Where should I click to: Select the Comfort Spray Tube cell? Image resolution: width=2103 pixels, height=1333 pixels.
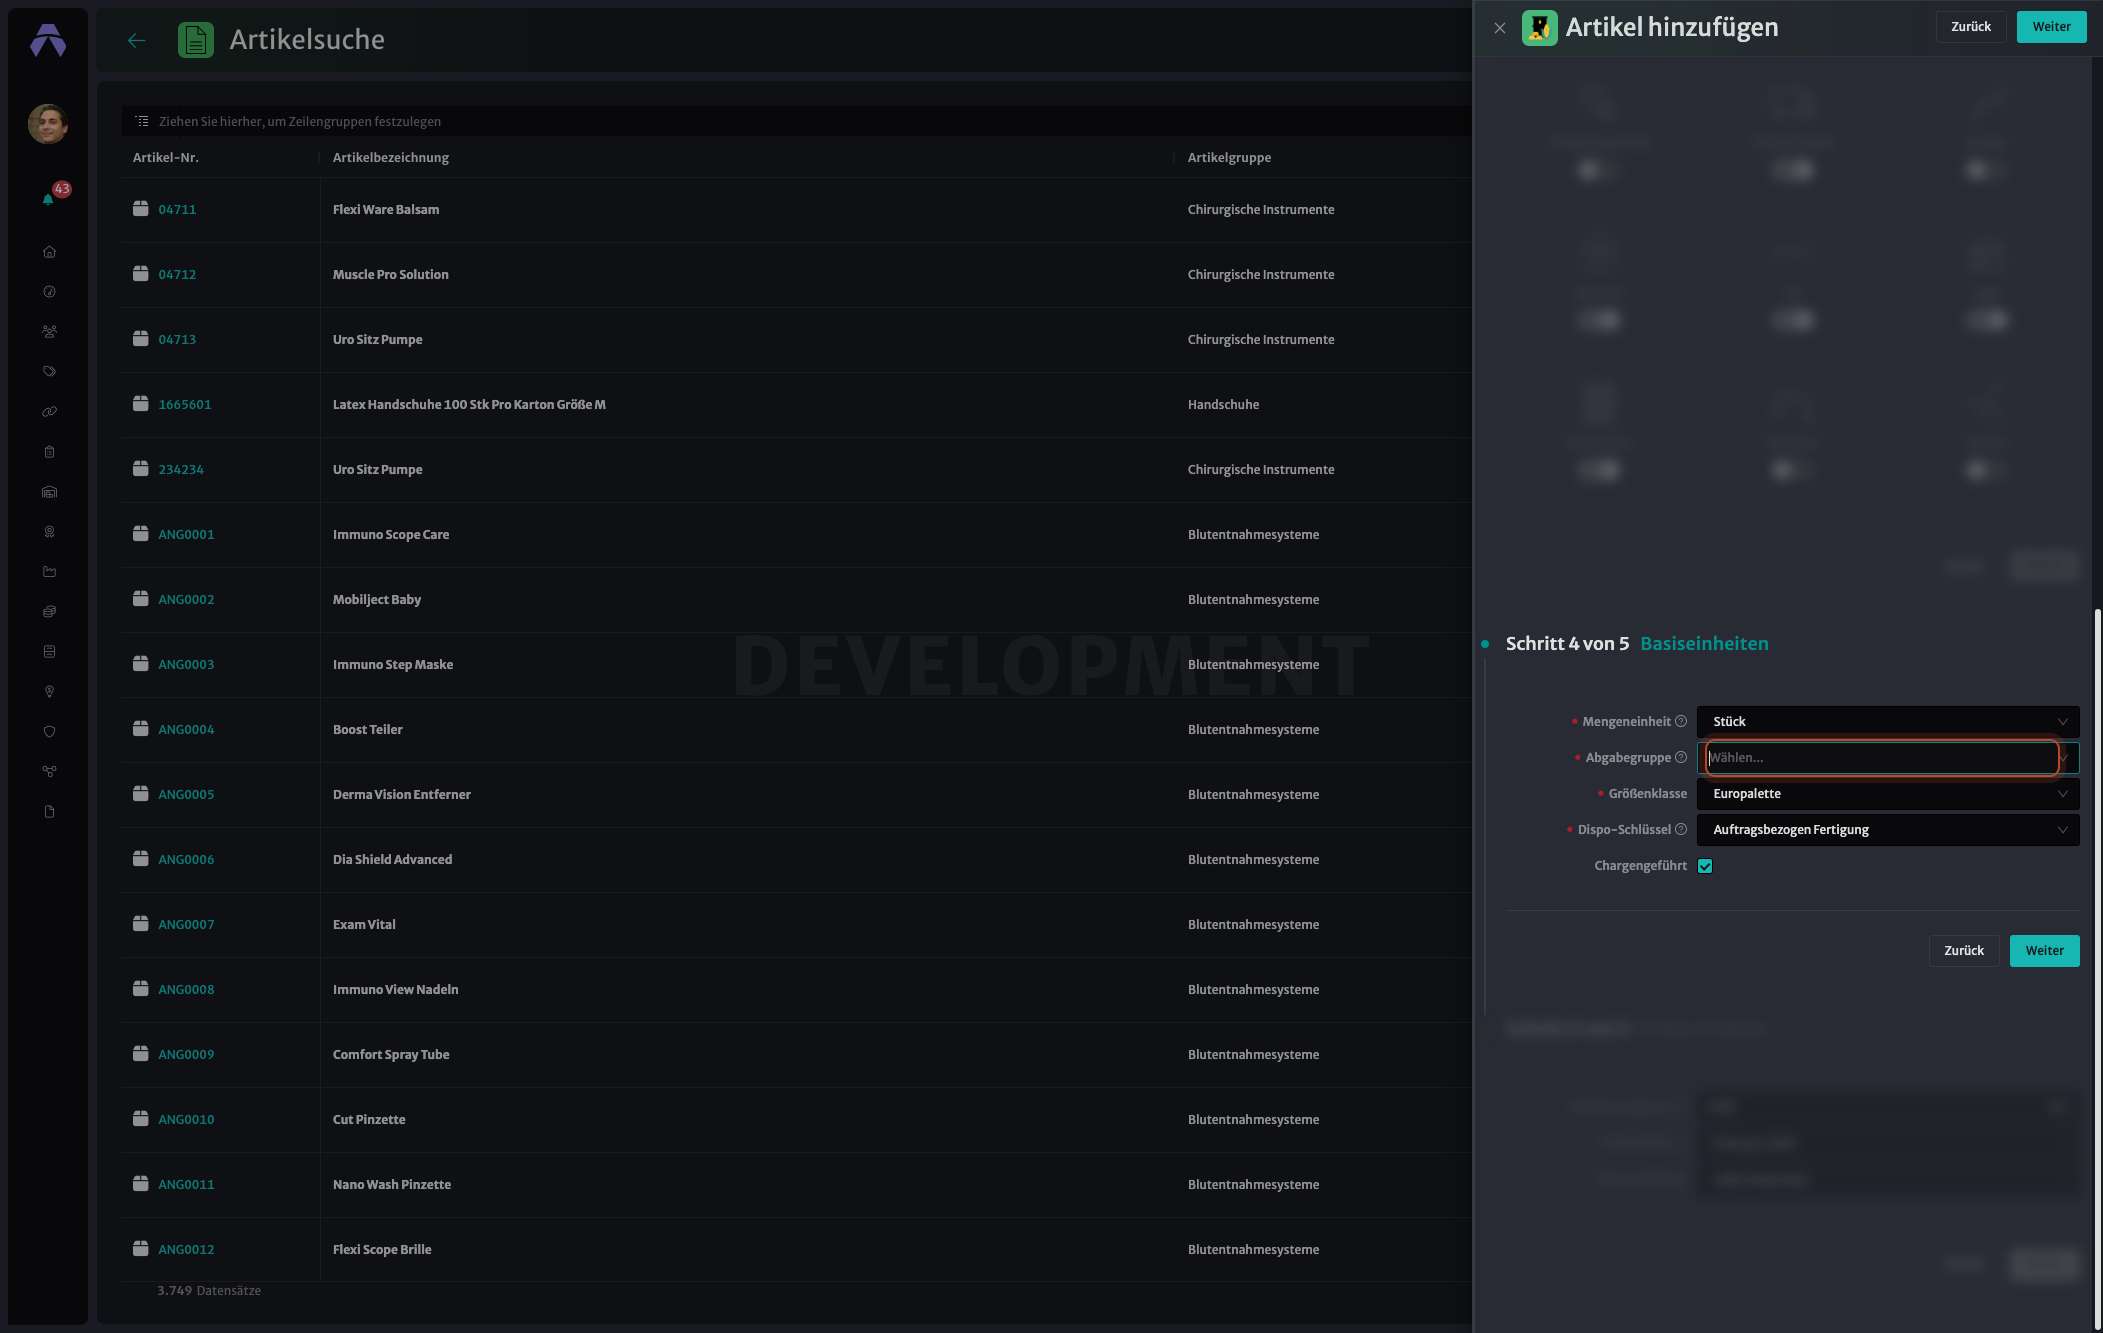746,1054
